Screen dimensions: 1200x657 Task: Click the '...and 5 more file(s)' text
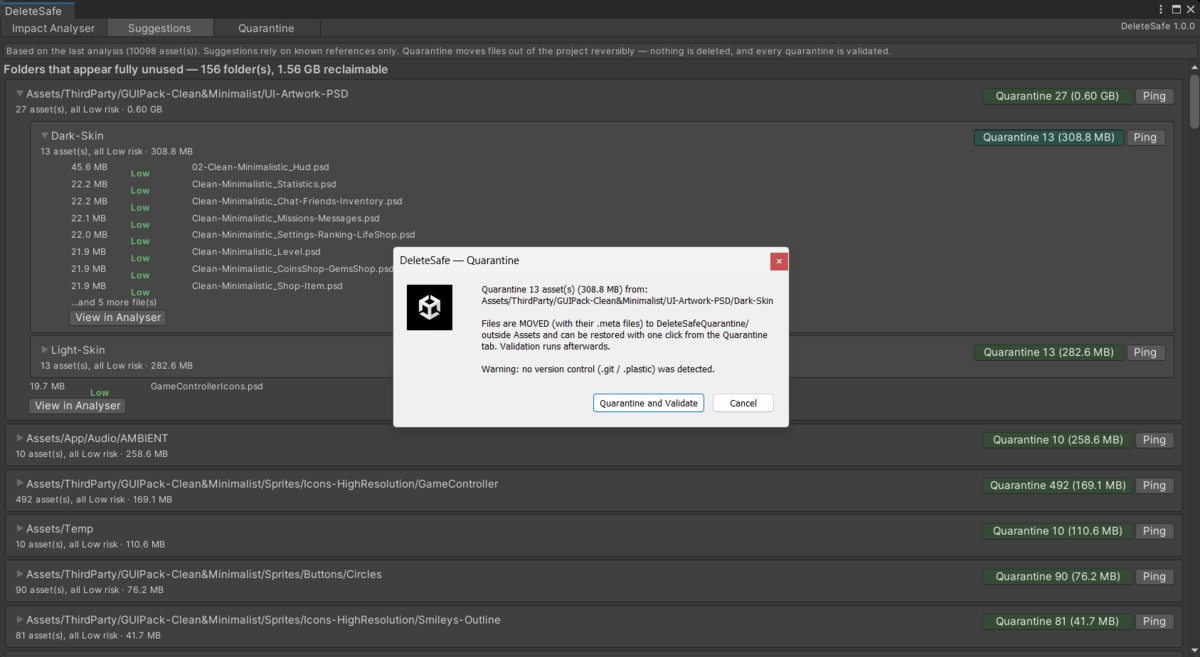click(x=114, y=302)
